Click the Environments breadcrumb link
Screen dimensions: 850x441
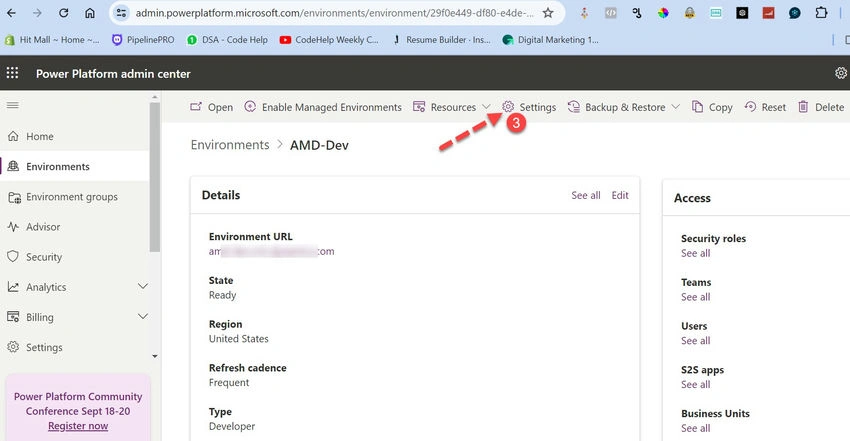point(230,145)
